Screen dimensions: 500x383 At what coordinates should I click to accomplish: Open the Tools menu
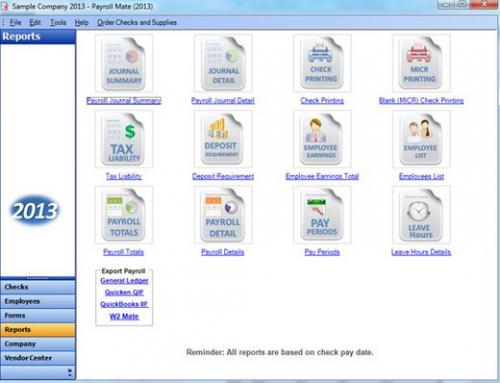[58, 22]
